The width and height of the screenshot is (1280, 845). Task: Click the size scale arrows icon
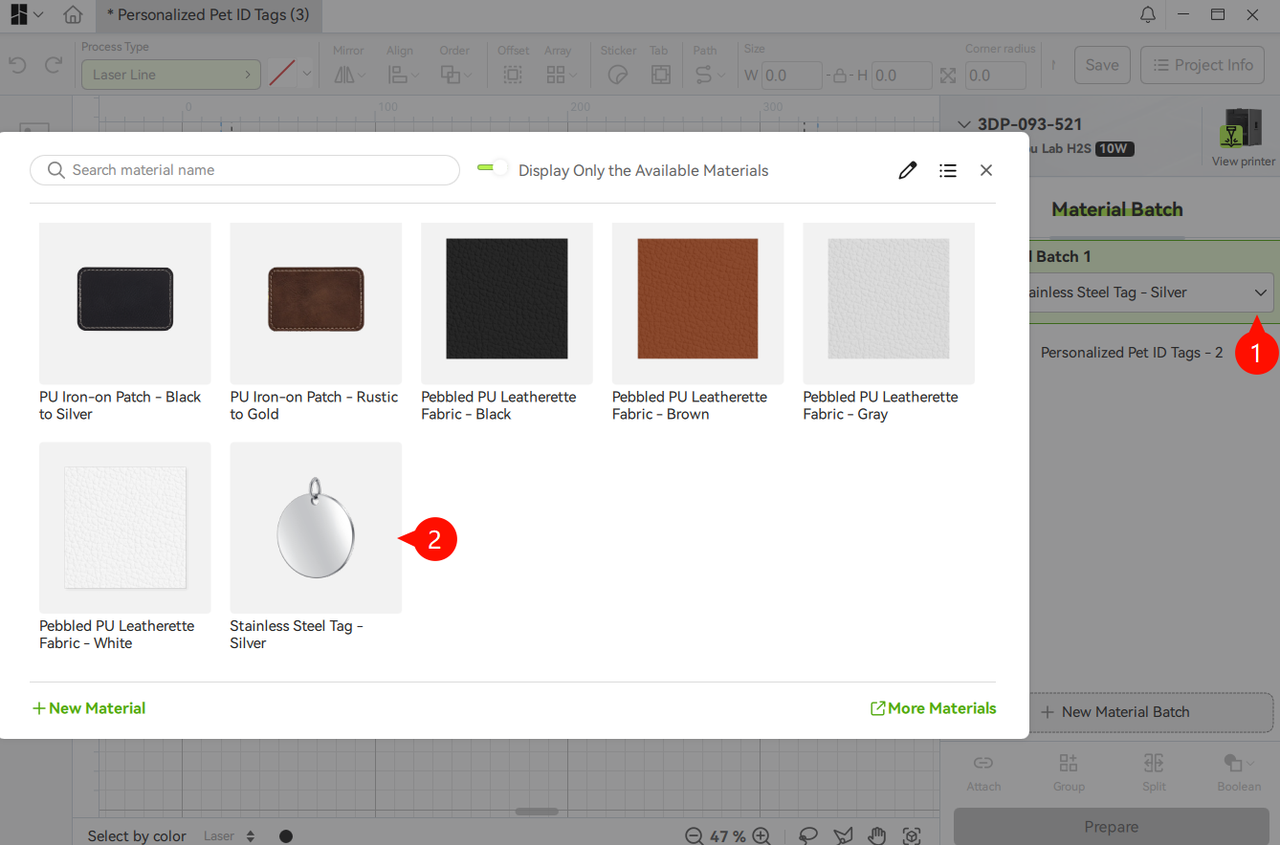click(948, 75)
